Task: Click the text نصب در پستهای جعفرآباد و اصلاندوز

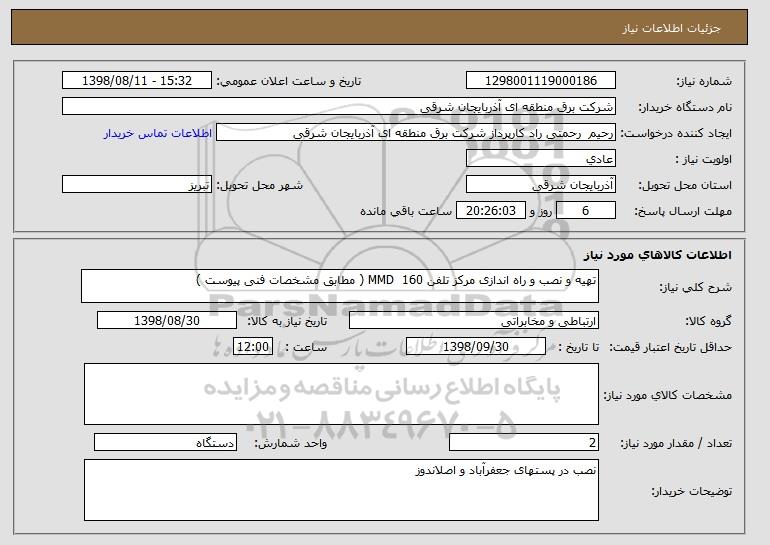Action: tap(506, 471)
